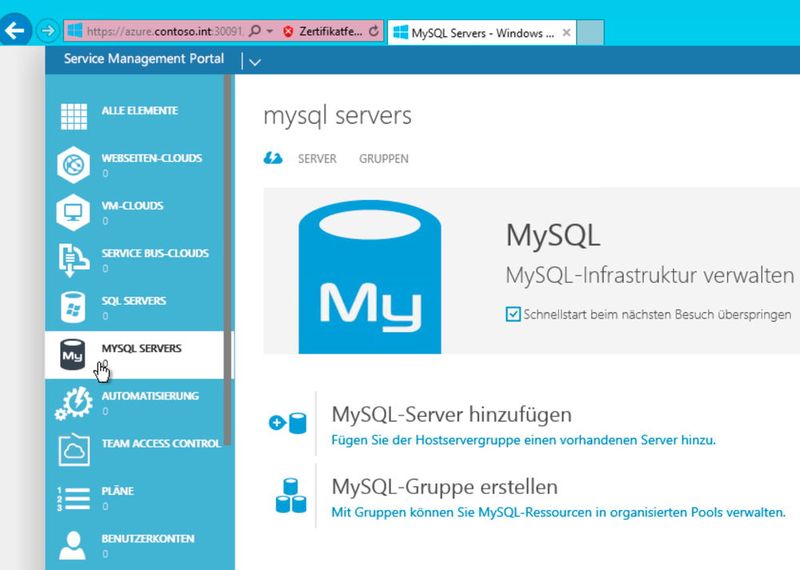Click the Alle Elemente grid icon

[x=74, y=116]
